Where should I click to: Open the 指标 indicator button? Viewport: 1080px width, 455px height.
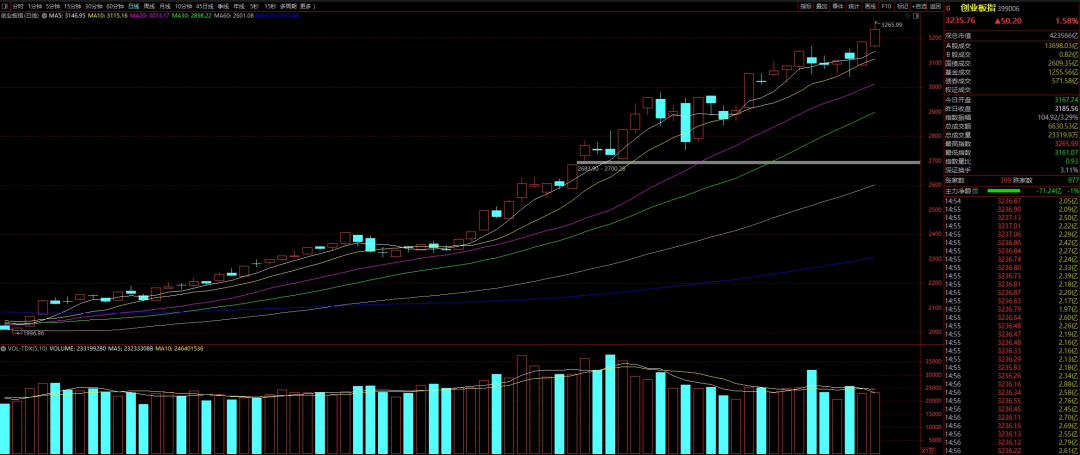(x=806, y=6)
